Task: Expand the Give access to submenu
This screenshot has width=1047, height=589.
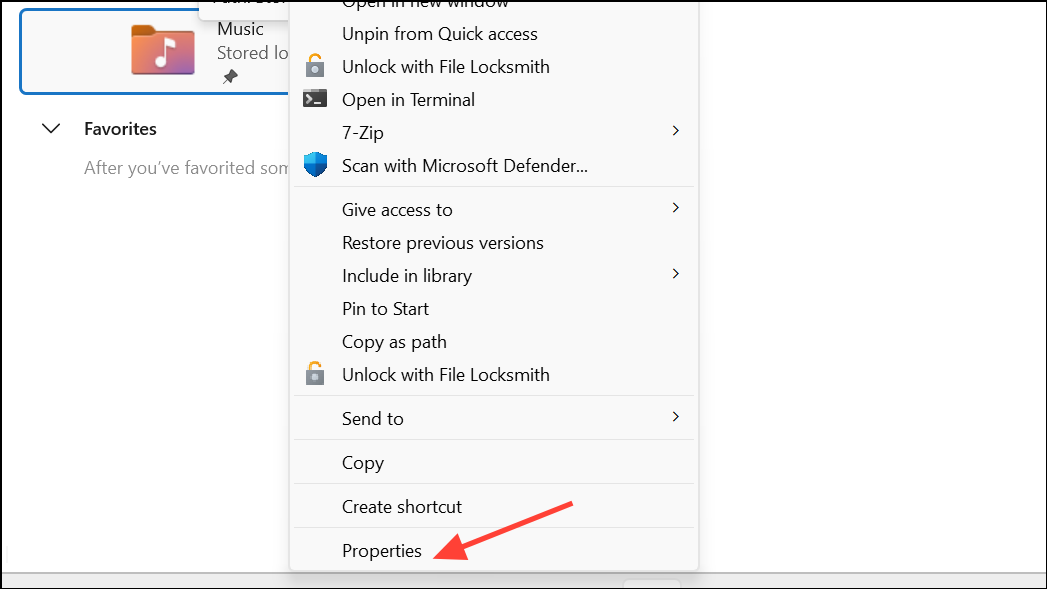Action: pyautogui.click(x=675, y=208)
